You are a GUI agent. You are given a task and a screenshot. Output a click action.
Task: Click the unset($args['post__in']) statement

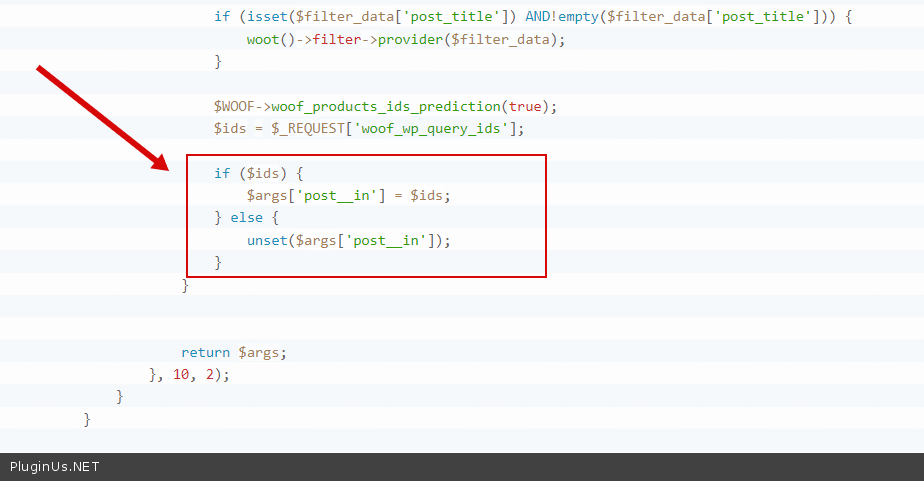[348, 241]
